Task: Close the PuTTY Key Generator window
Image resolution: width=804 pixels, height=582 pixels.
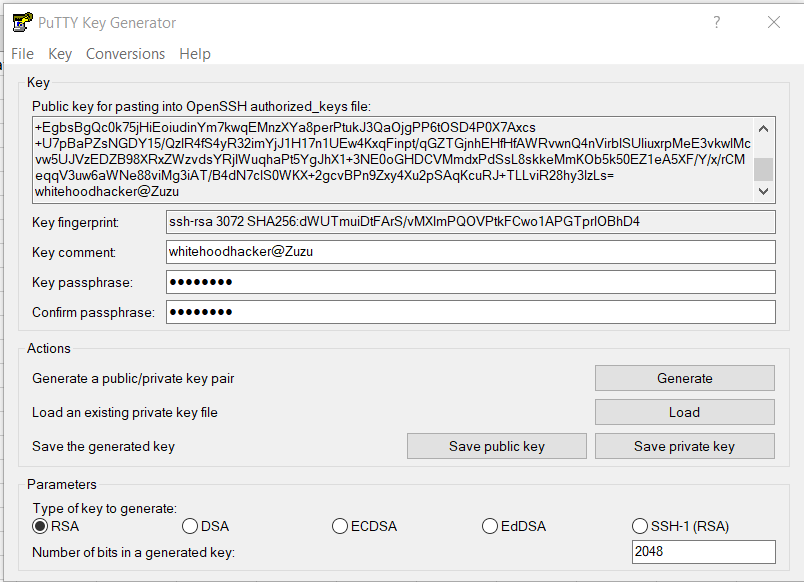Action: 774,22
